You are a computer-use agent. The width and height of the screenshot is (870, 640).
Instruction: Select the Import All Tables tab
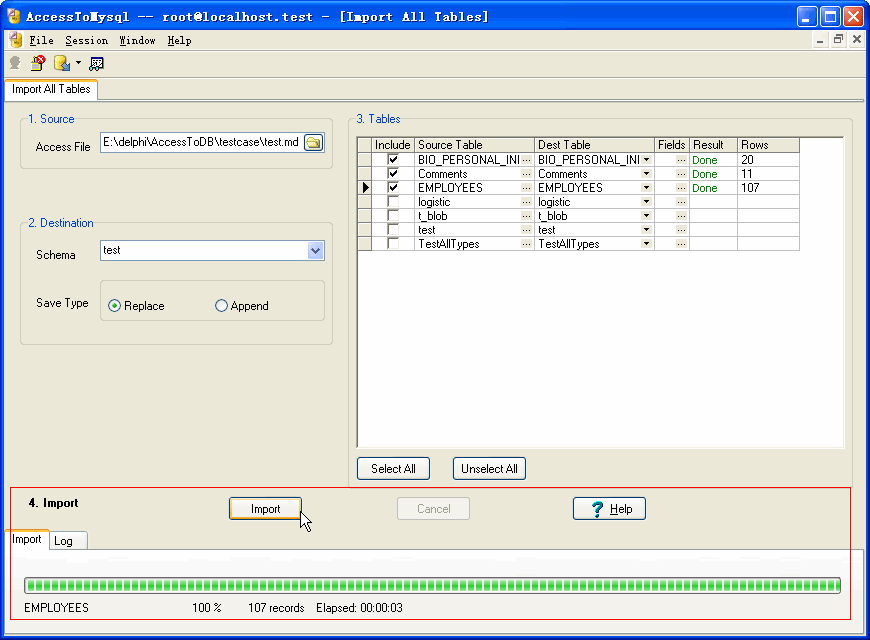point(51,89)
